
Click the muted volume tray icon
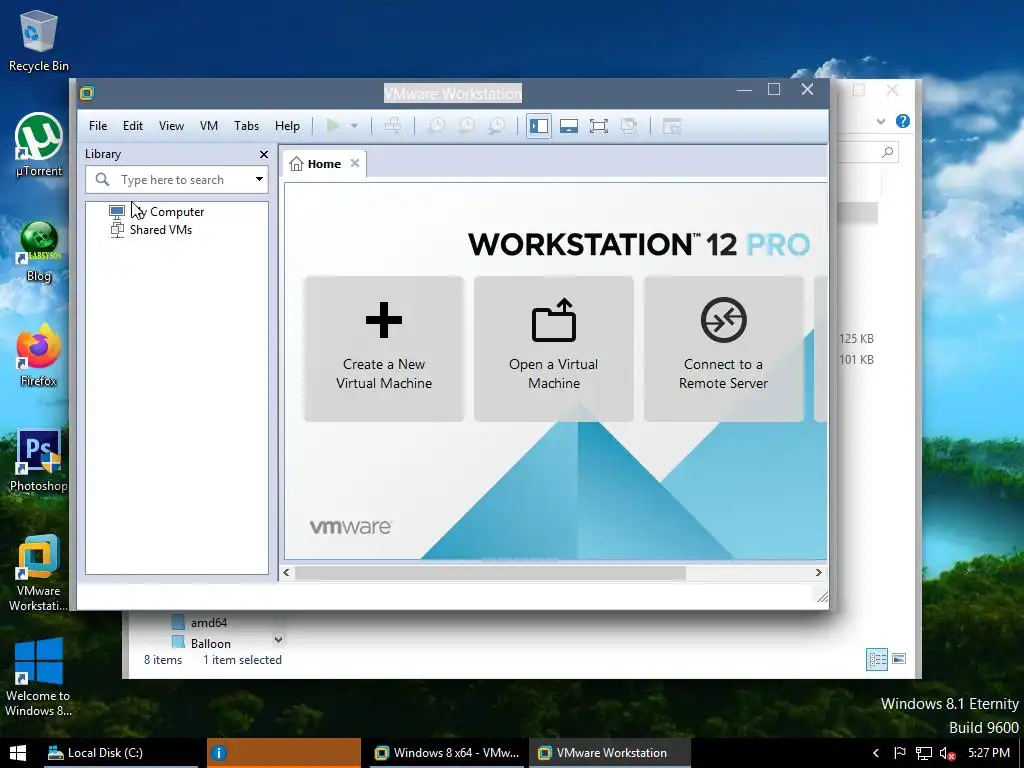[x=948, y=753]
